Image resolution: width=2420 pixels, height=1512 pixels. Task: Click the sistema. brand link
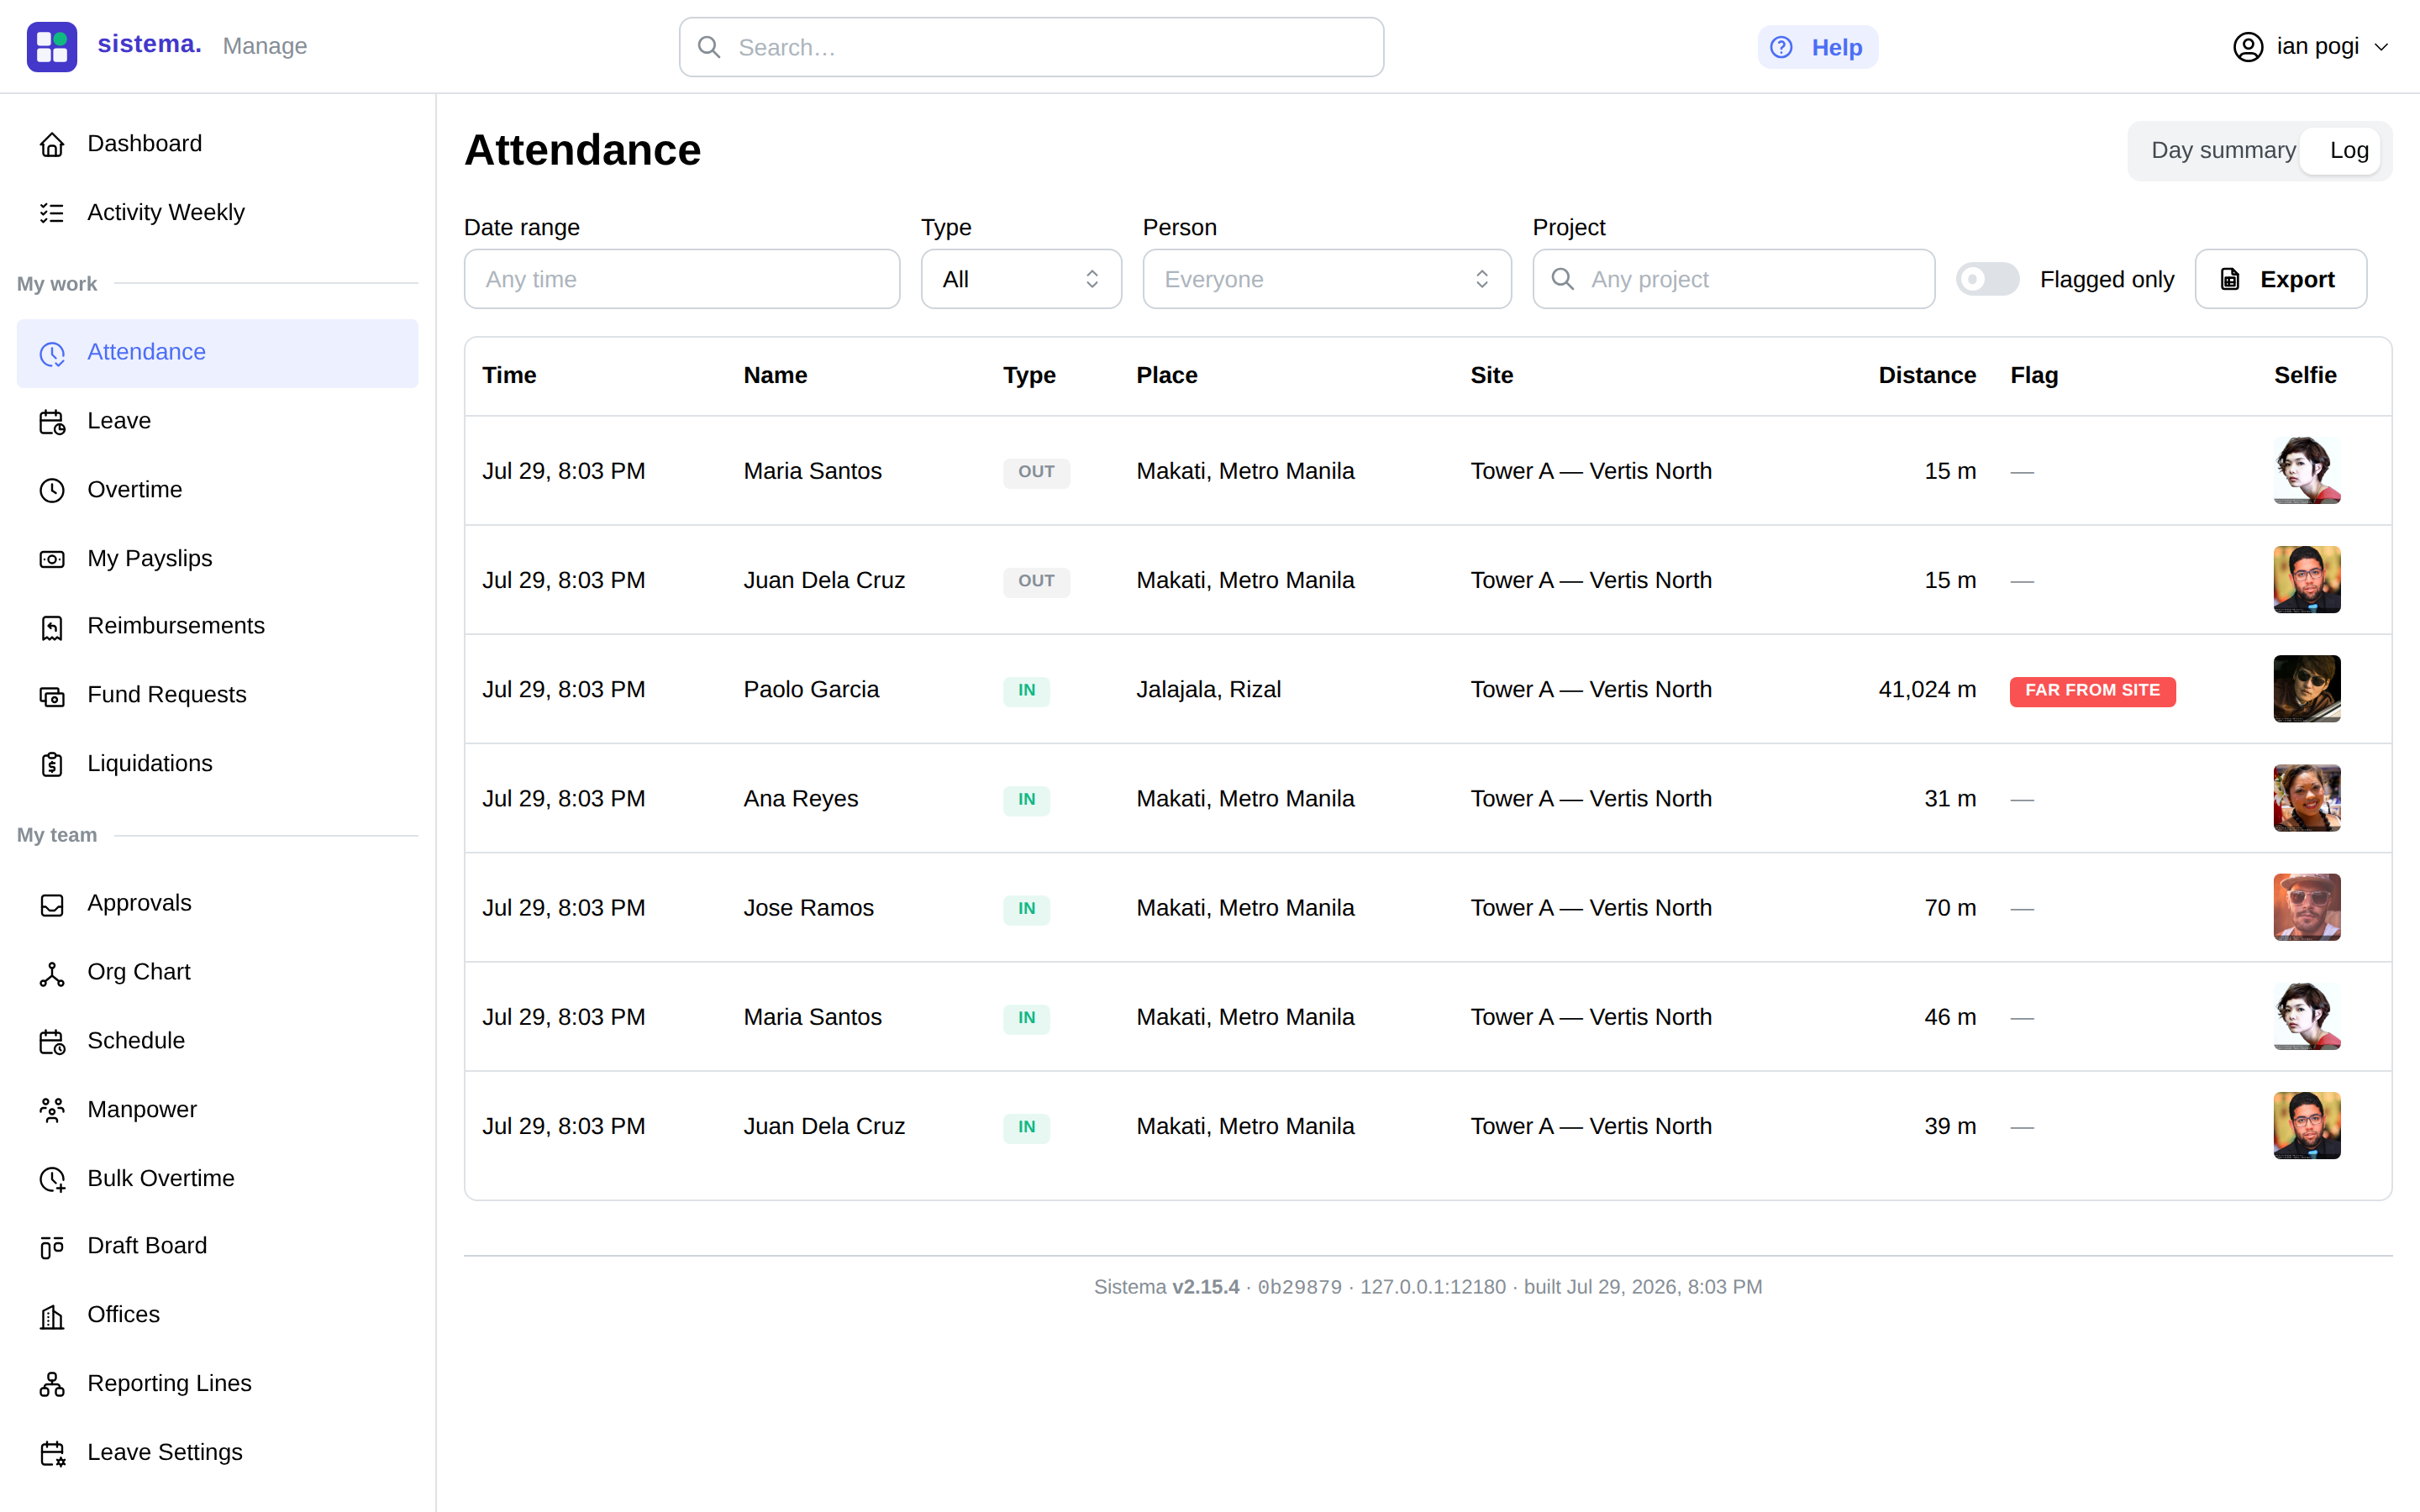point(149,44)
